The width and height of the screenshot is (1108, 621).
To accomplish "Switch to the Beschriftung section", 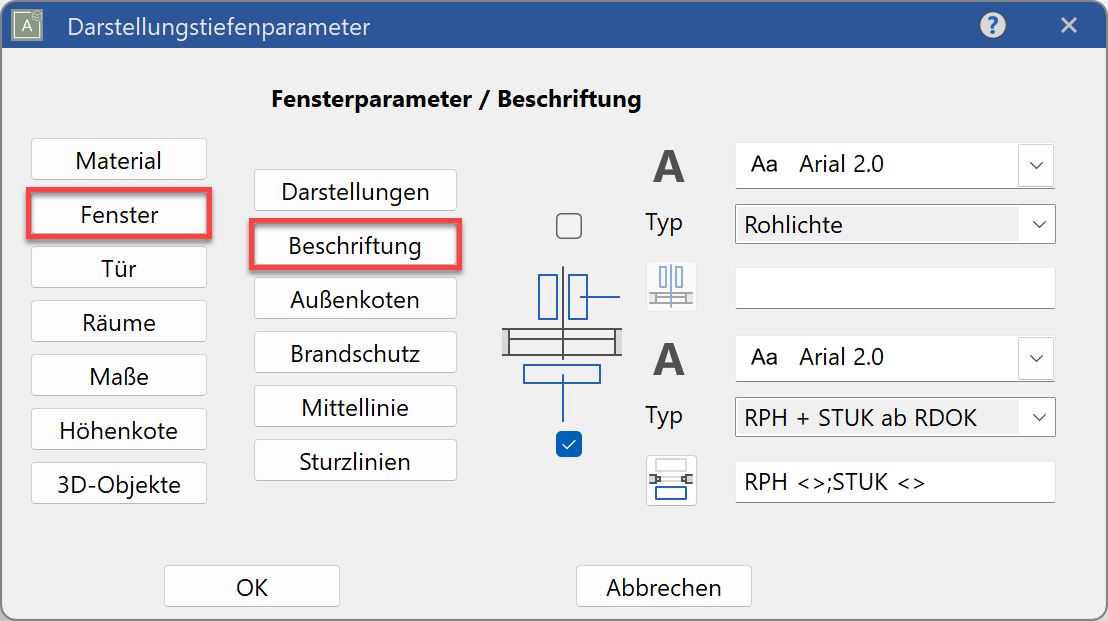I will coord(355,244).
